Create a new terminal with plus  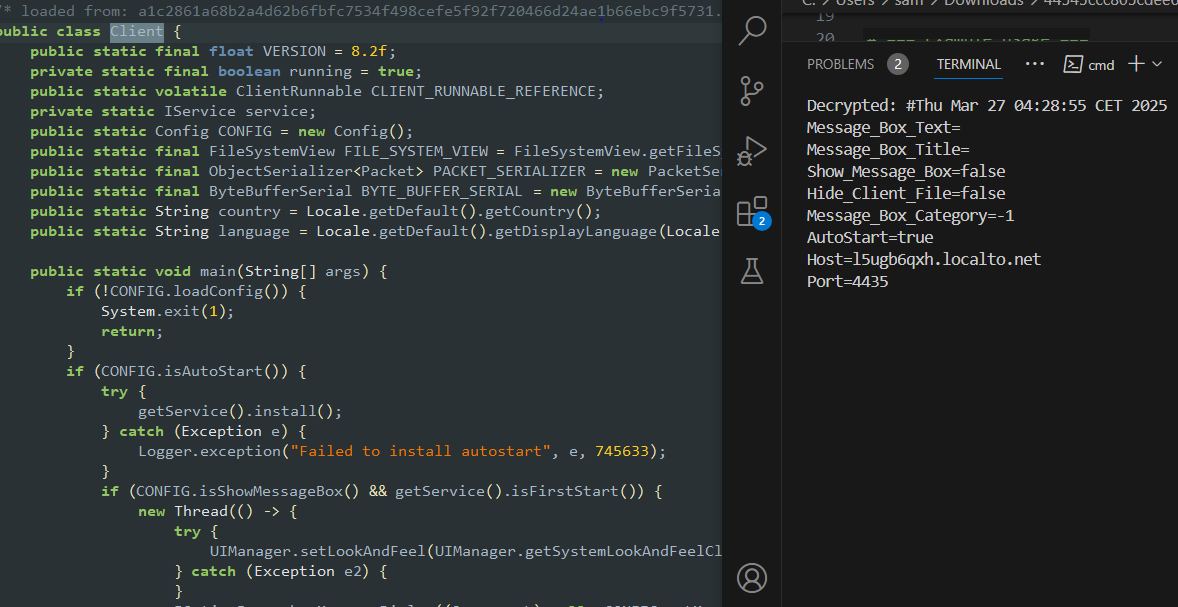1137,64
